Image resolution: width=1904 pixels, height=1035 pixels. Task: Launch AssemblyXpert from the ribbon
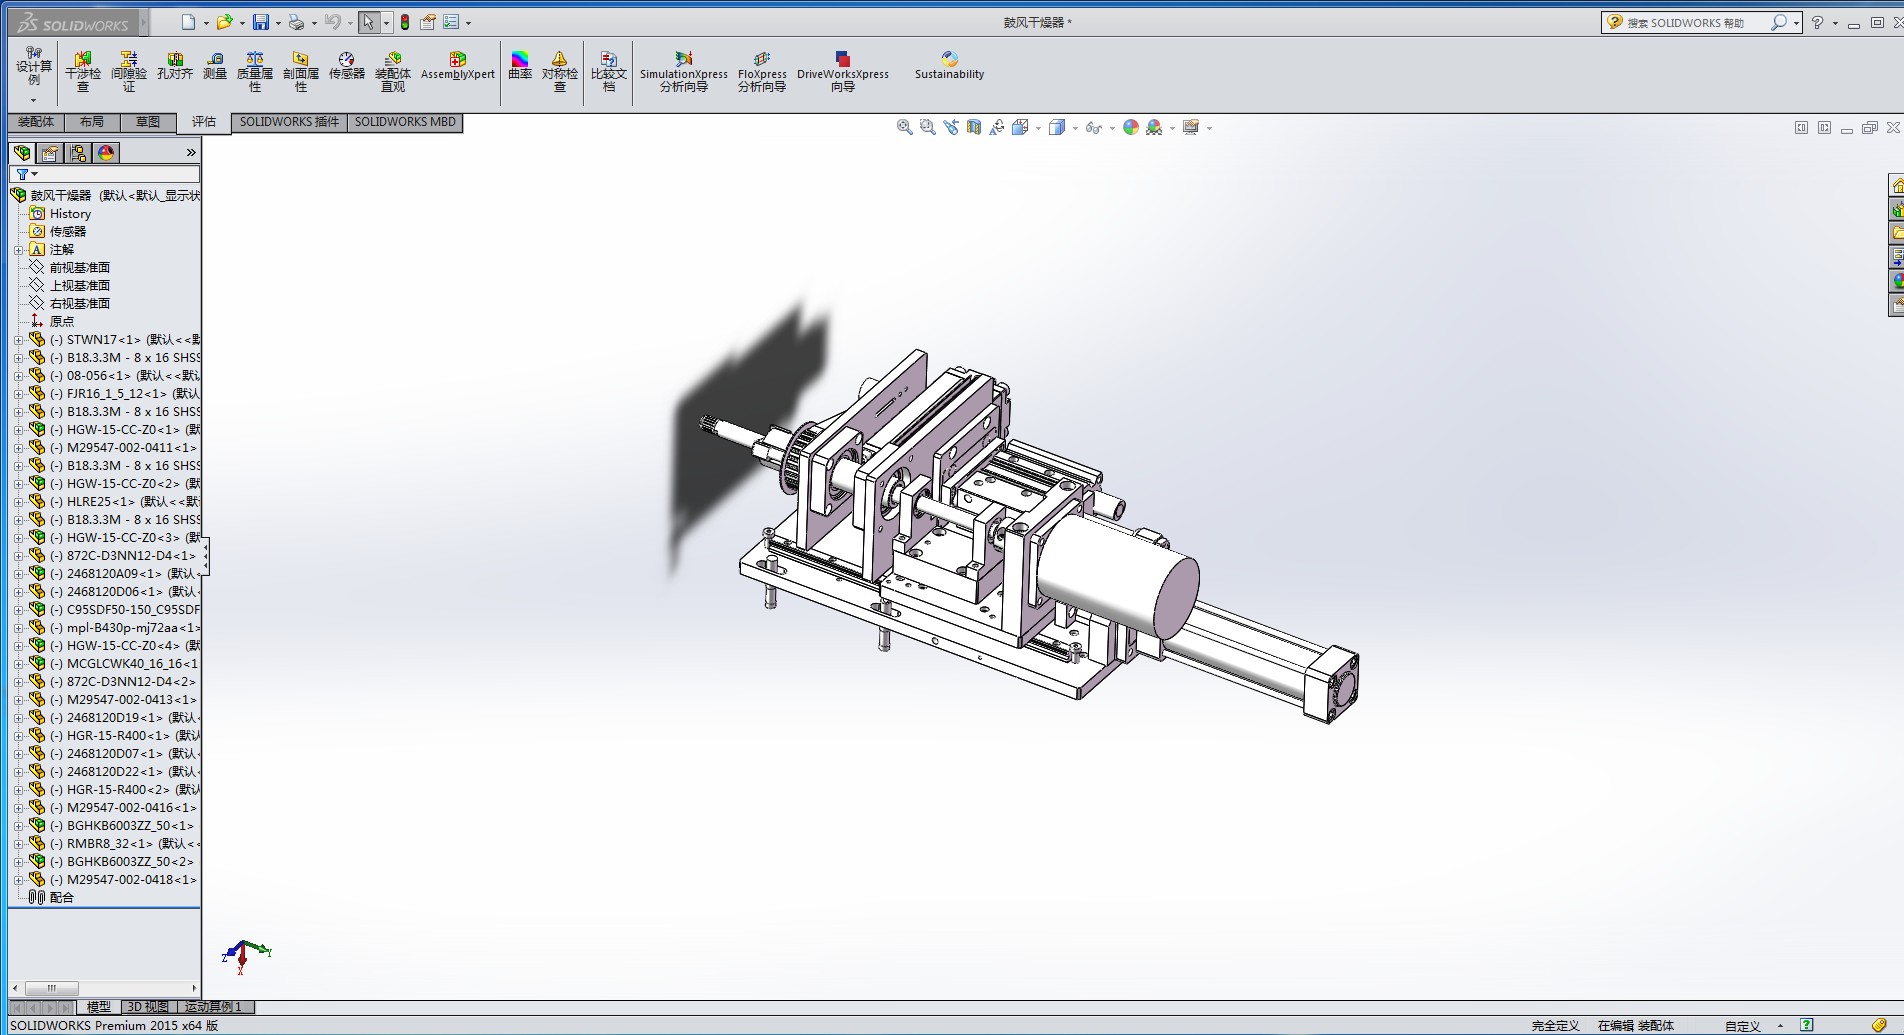click(457, 67)
